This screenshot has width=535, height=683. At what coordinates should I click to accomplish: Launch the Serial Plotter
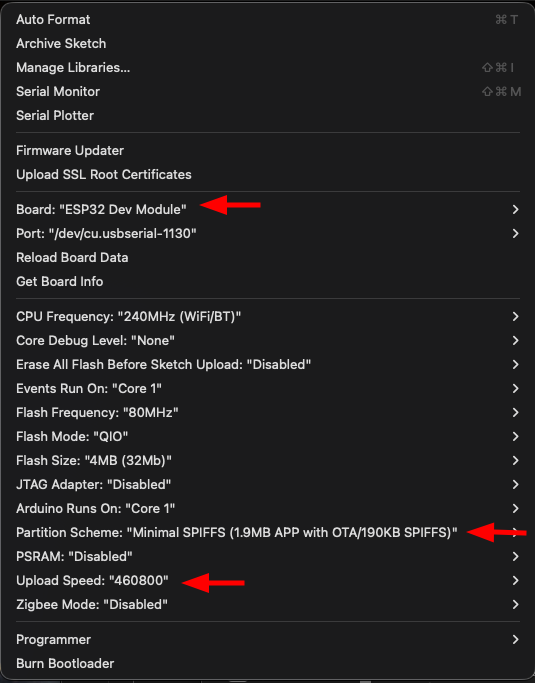coord(268,115)
